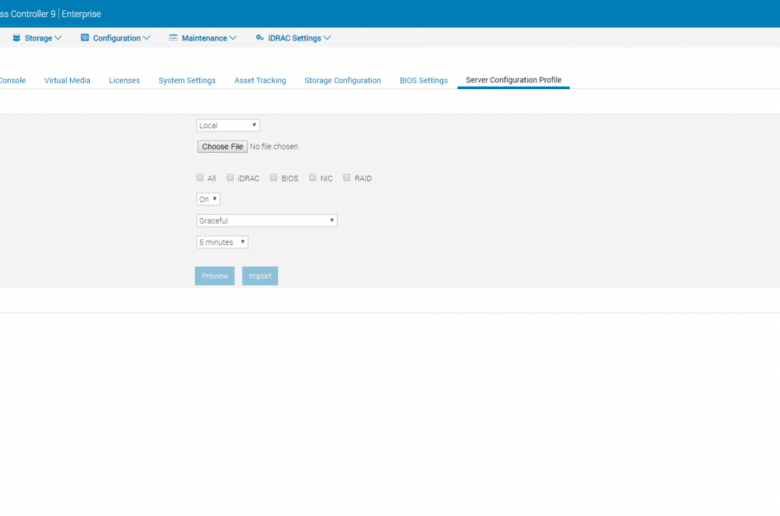Screen dimensions: 780x516
Task: Open the Graceful shutdown type dropdown
Action: click(267, 220)
